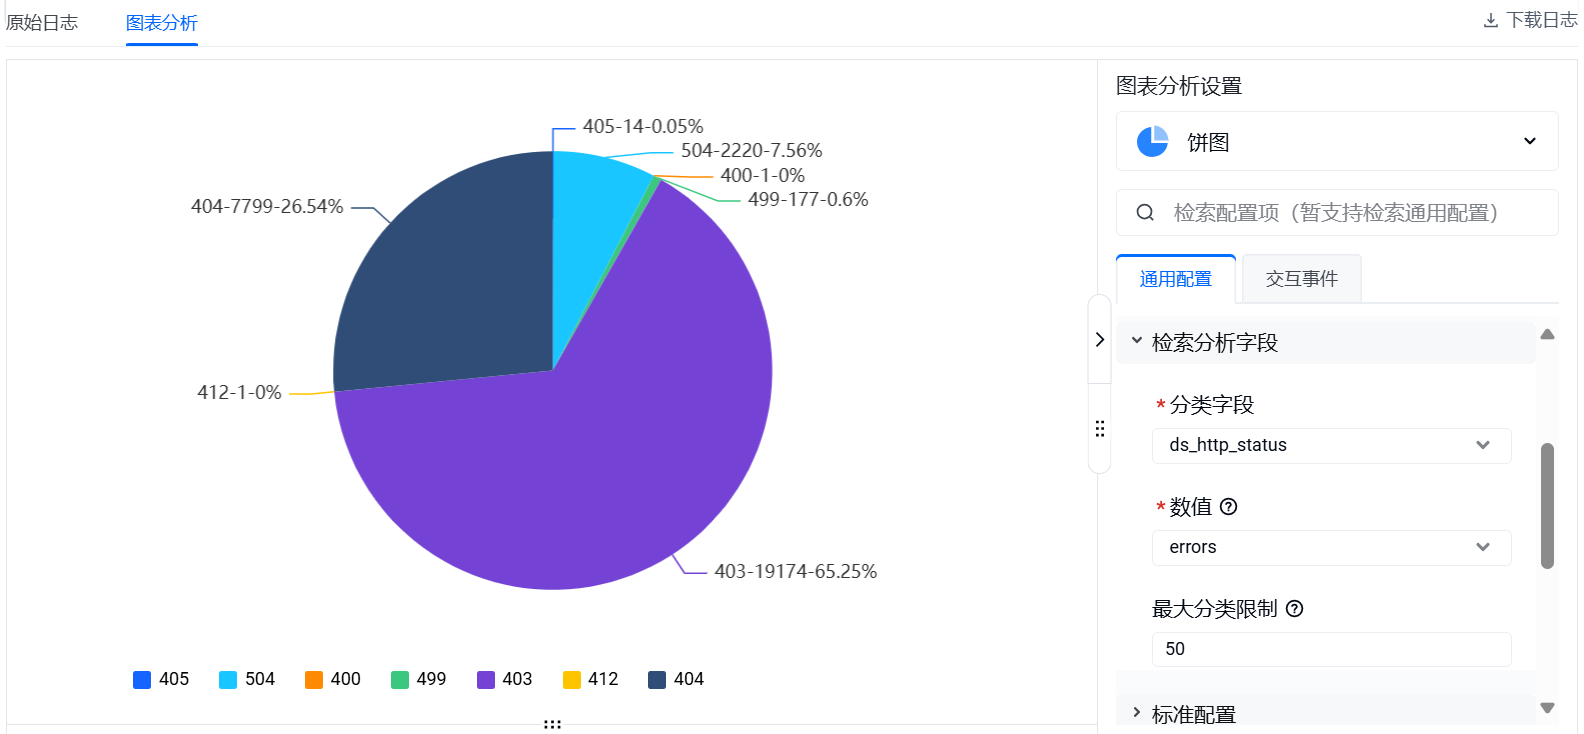The height and width of the screenshot is (734, 1584).
Task: Click the vertical drag handle dots icon
Action: [x=1099, y=429]
